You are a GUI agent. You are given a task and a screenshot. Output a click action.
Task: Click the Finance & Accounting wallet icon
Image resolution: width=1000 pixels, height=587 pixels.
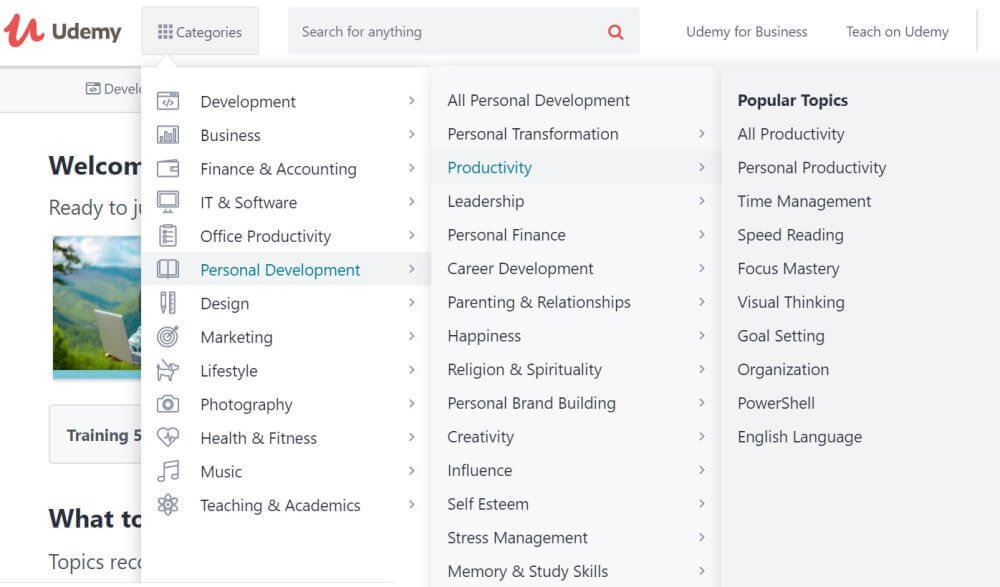[168, 169]
